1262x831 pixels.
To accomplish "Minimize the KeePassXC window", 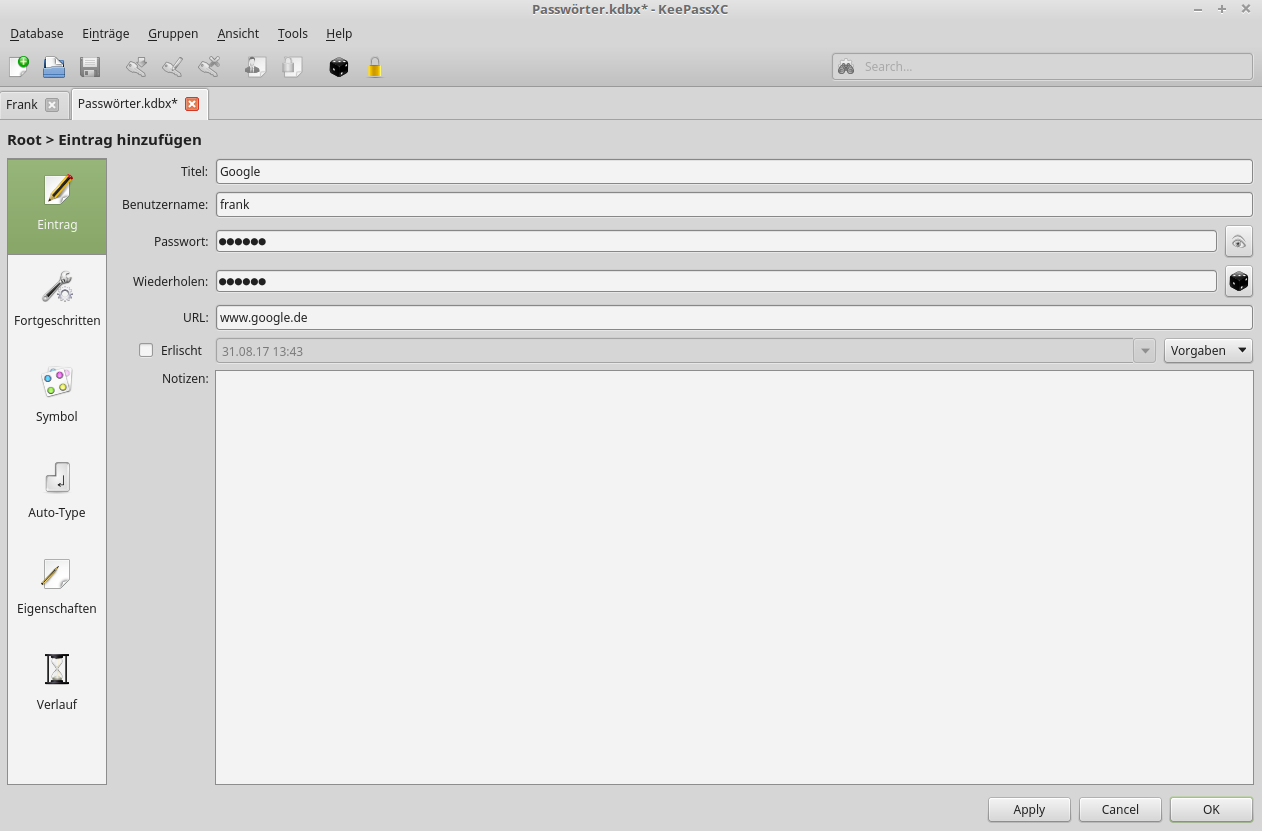I will tap(1198, 9).
